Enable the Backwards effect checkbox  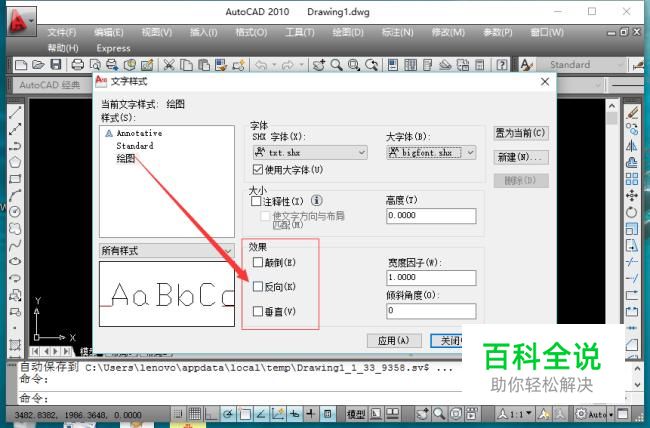click(258, 286)
